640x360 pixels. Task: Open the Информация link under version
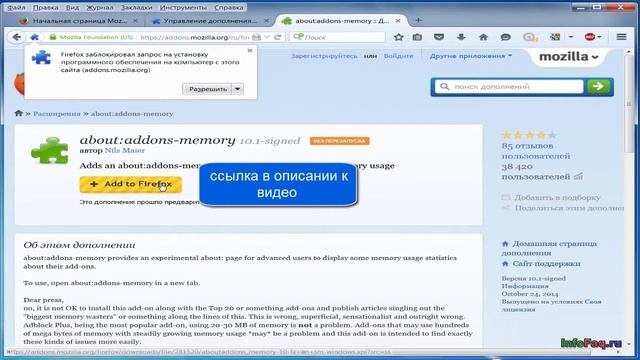coord(525,286)
